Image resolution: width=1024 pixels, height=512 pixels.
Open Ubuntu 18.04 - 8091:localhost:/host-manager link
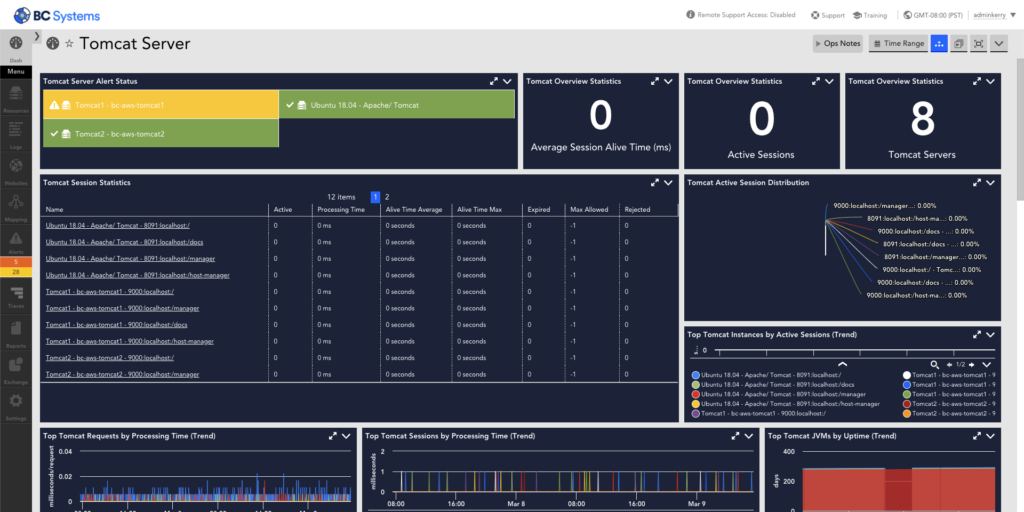pos(138,276)
